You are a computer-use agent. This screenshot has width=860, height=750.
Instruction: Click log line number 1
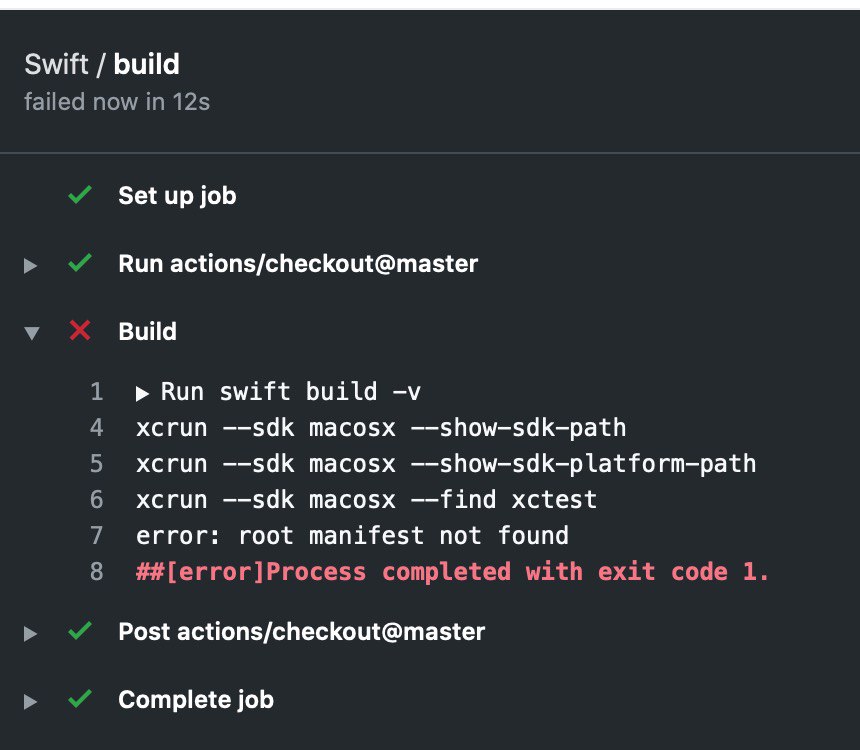point(97,392)
